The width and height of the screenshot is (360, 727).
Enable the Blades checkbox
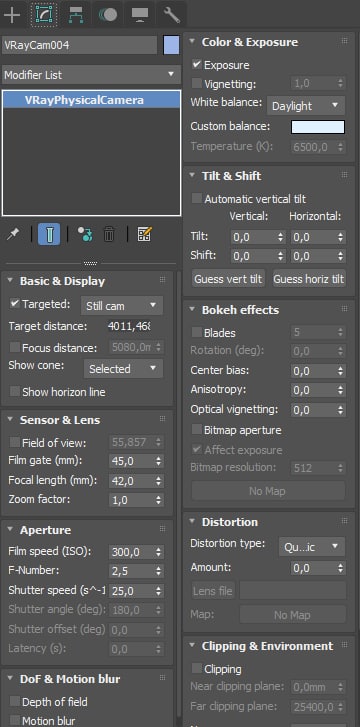pyautogui.click(x=197, y=332)
